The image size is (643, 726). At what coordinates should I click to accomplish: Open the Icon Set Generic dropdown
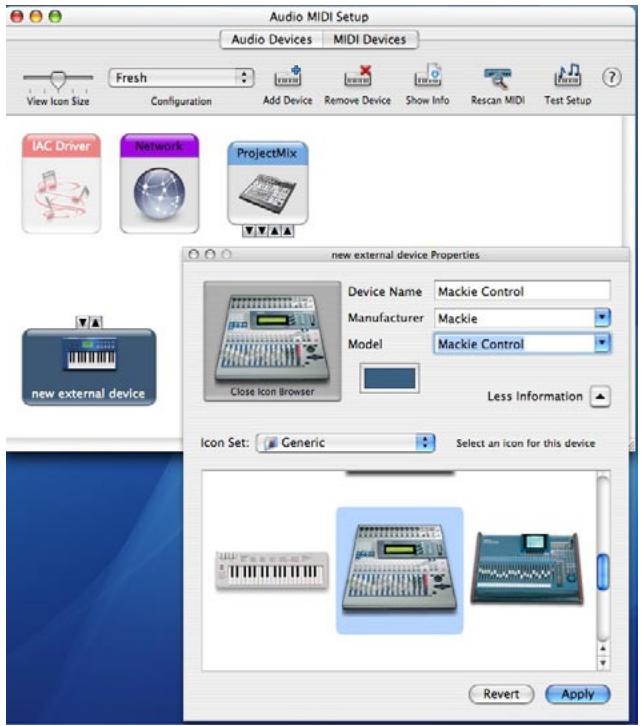[x=346, y=443]
